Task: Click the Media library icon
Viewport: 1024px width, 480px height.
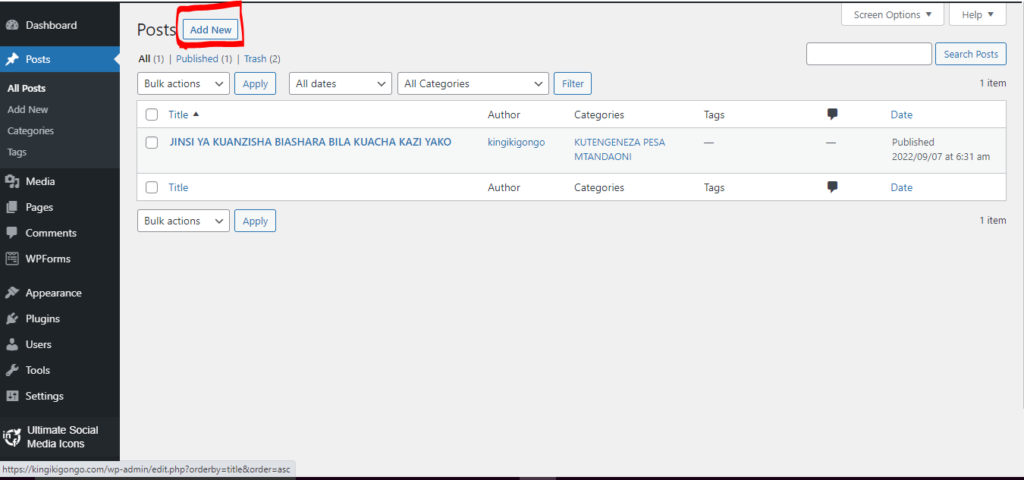Action: pyautogui.click(x=12, y=182)
